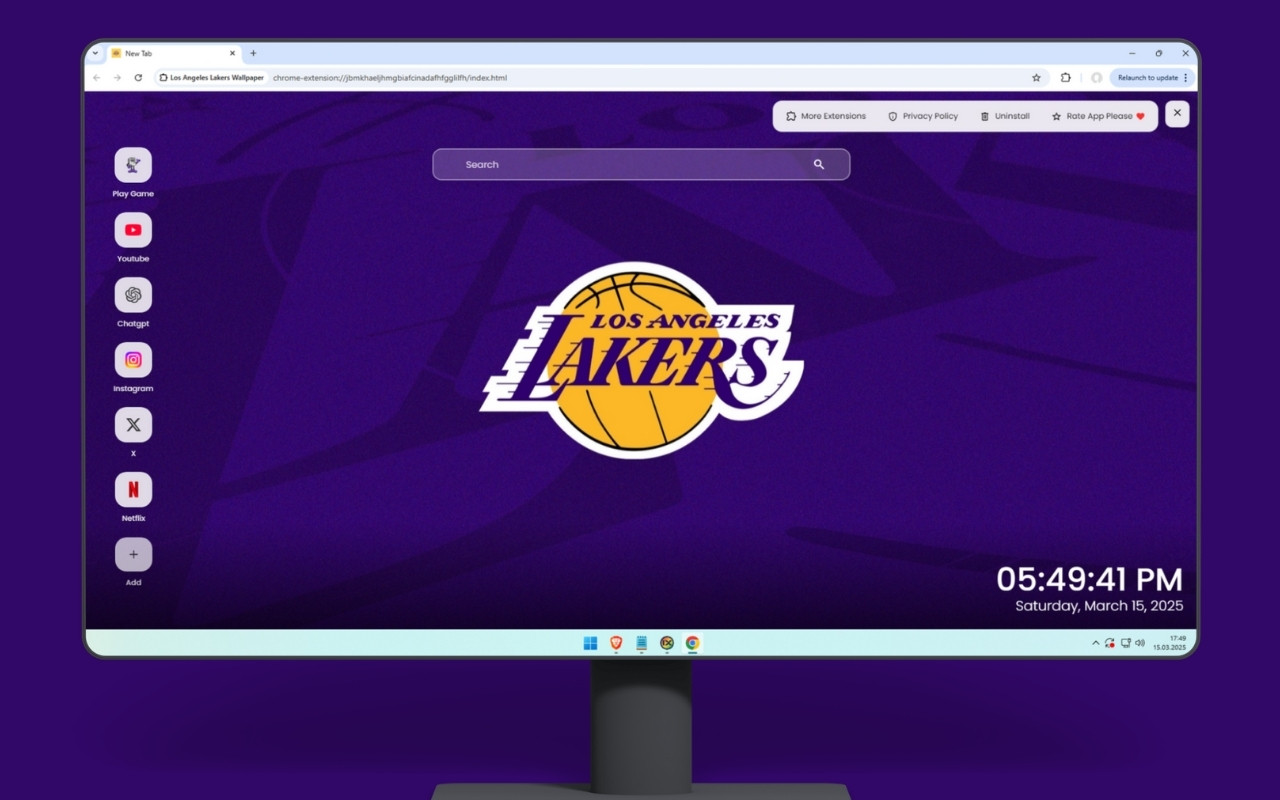The image size is (1280, 800).
Task: Expand the tab search chevron
Action: pos(96,53)
